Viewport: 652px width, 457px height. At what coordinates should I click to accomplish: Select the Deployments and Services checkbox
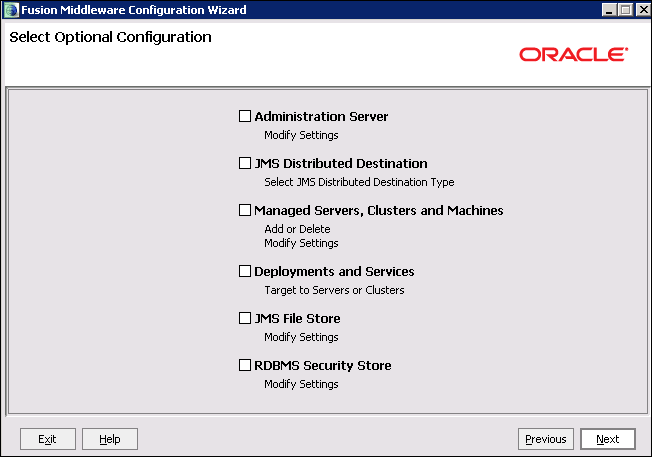[245, 271]
